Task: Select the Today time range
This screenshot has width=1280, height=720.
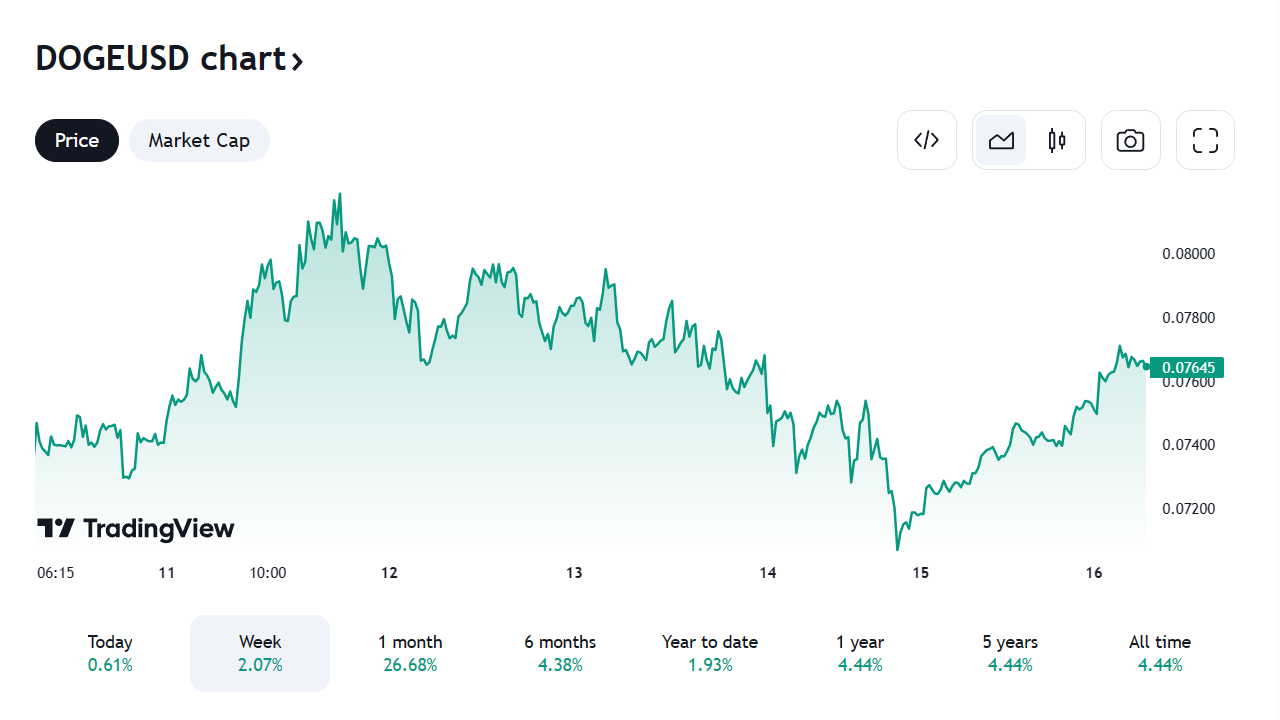Action: [x=110, y=653]
